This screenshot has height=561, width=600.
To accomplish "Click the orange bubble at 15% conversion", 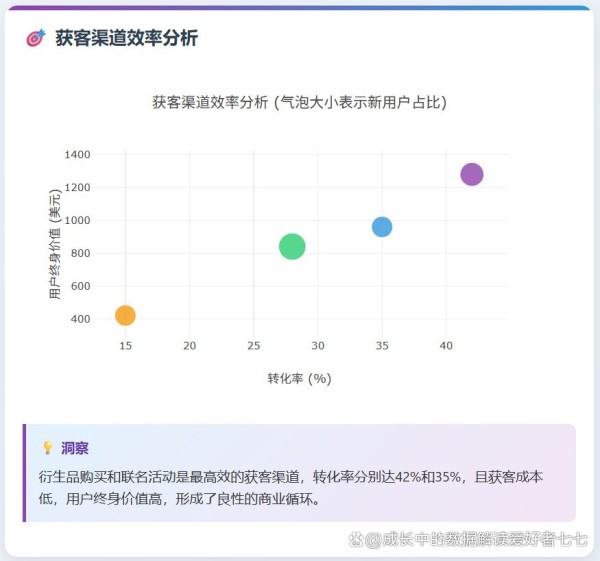I will point(125,316).
